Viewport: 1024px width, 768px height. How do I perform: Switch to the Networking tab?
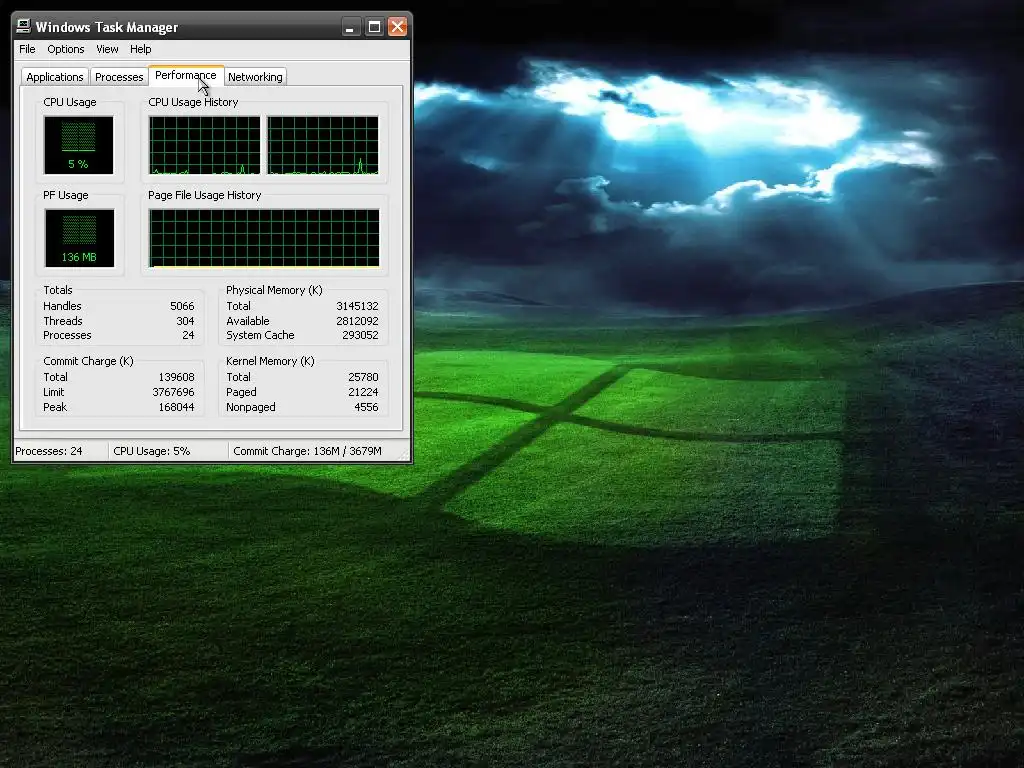click(x=255, y=77)
